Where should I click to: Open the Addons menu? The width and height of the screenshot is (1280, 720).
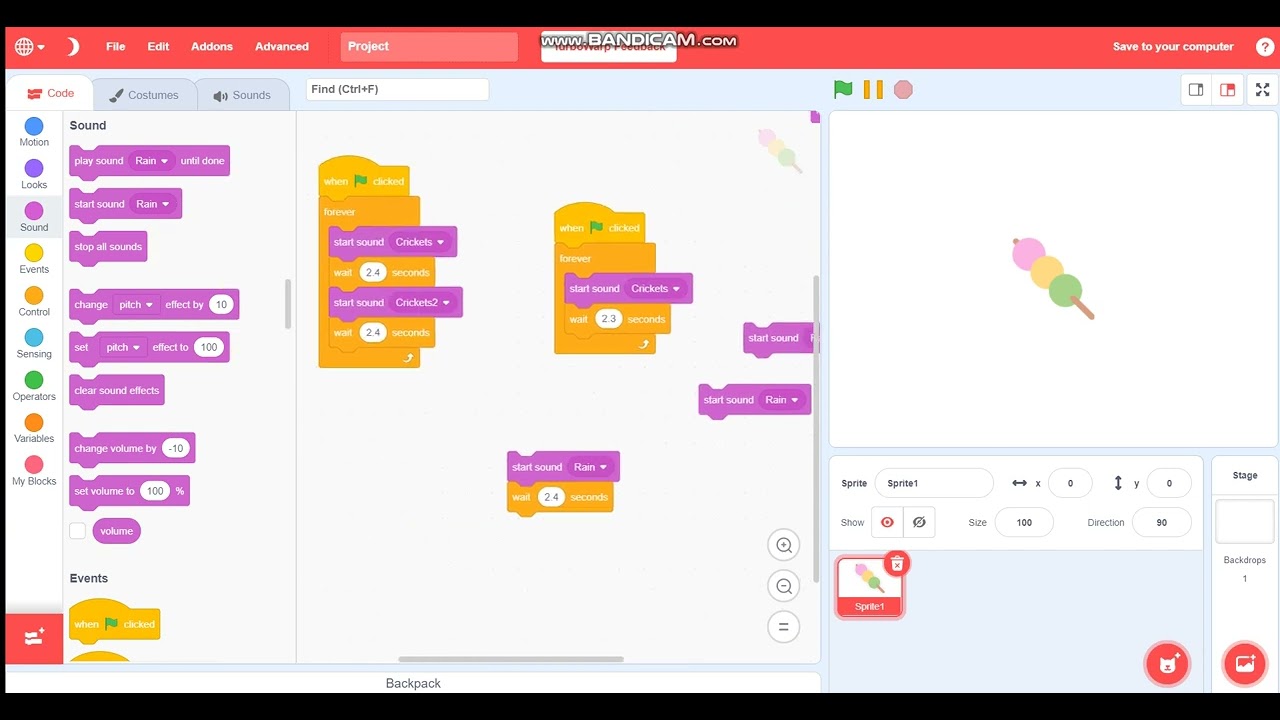tap(212, 46)
